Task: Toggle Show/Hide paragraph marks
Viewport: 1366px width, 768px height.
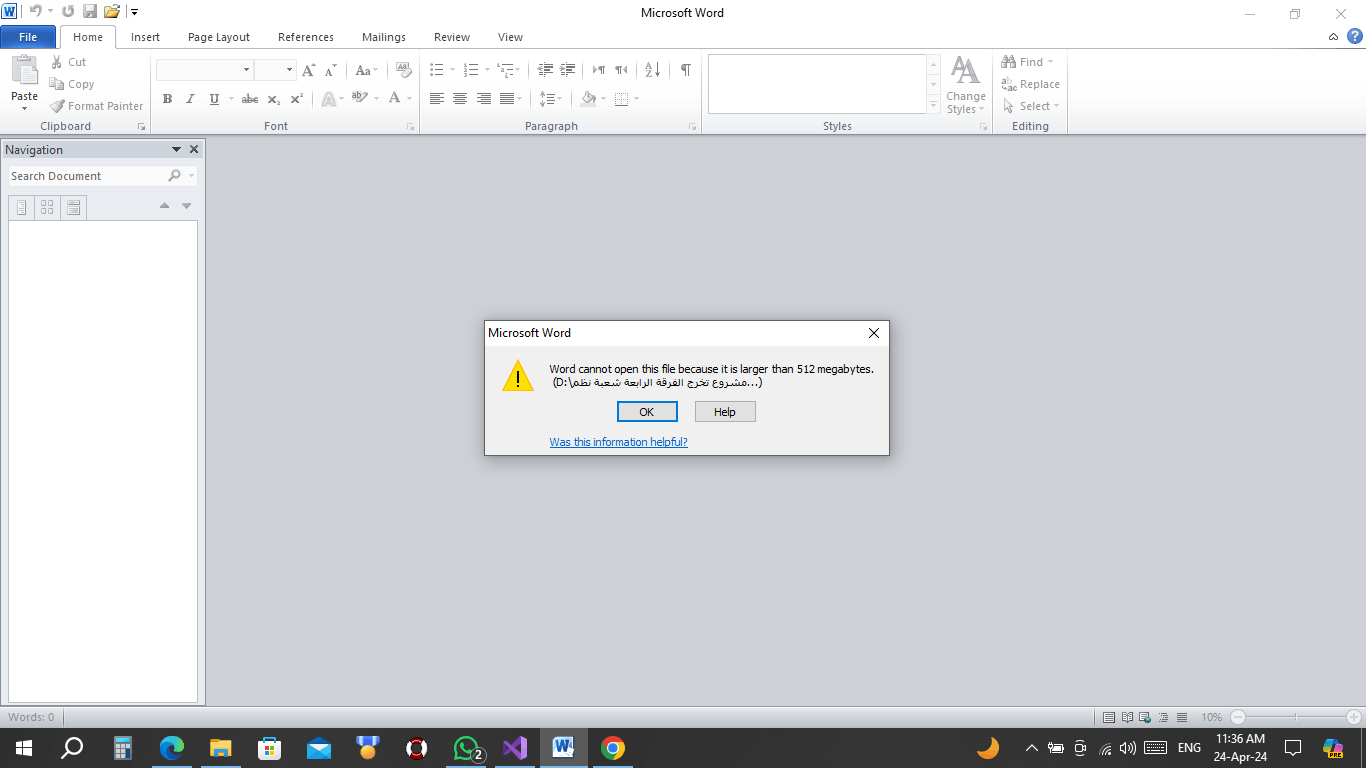Action: tap(685, 70)
